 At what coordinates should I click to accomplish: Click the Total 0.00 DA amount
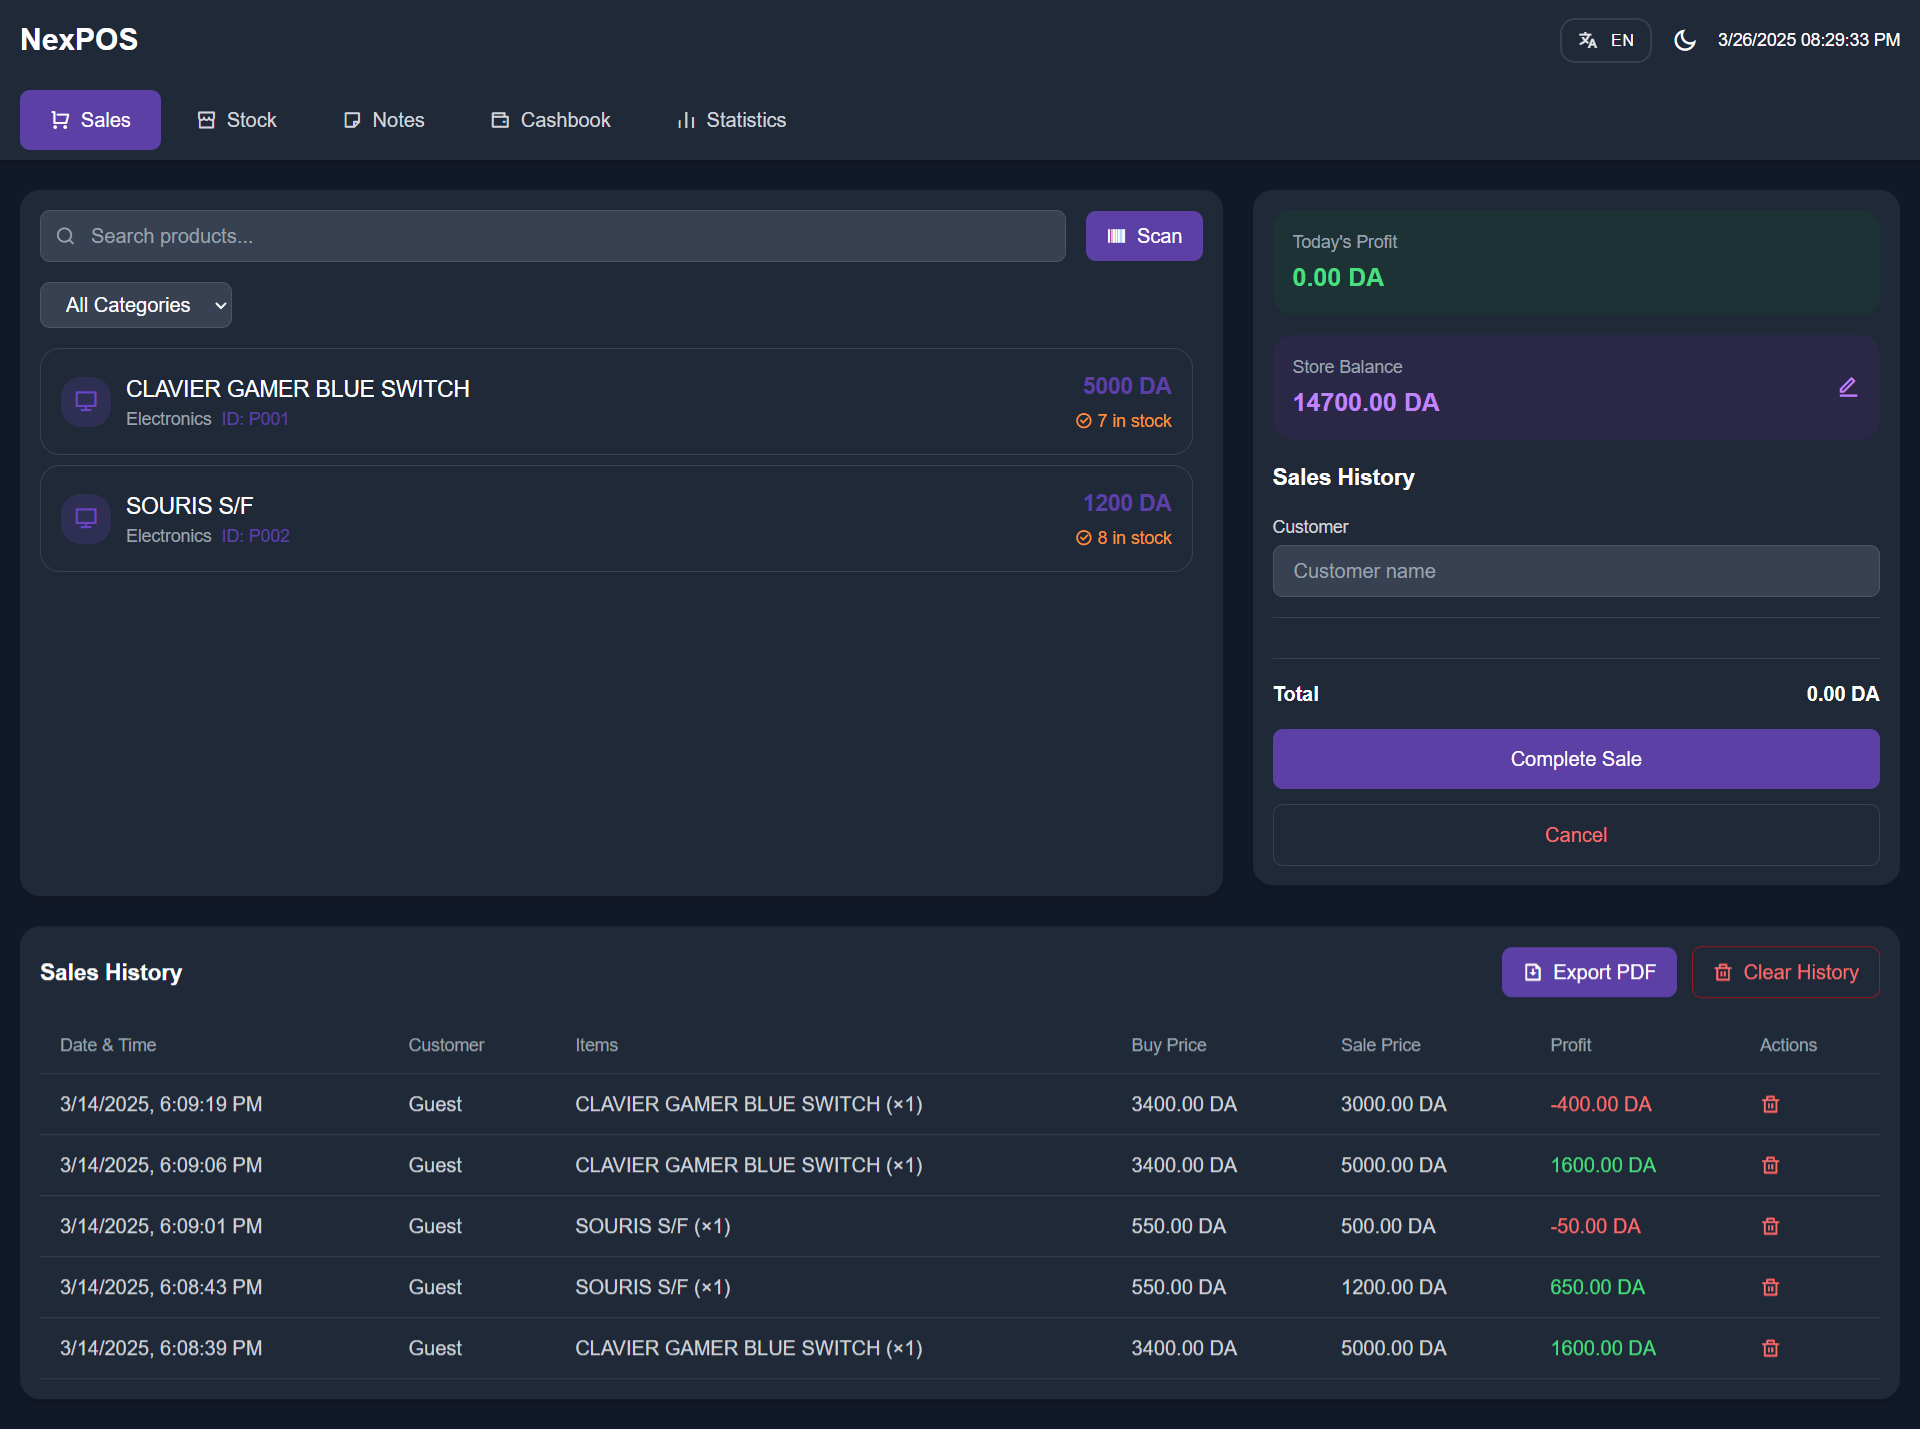1842,694
